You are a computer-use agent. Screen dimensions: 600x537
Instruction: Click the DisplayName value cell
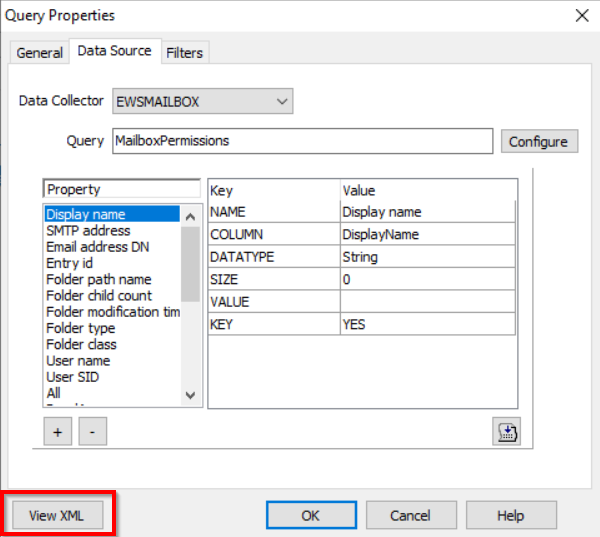[x=428, y=234]
